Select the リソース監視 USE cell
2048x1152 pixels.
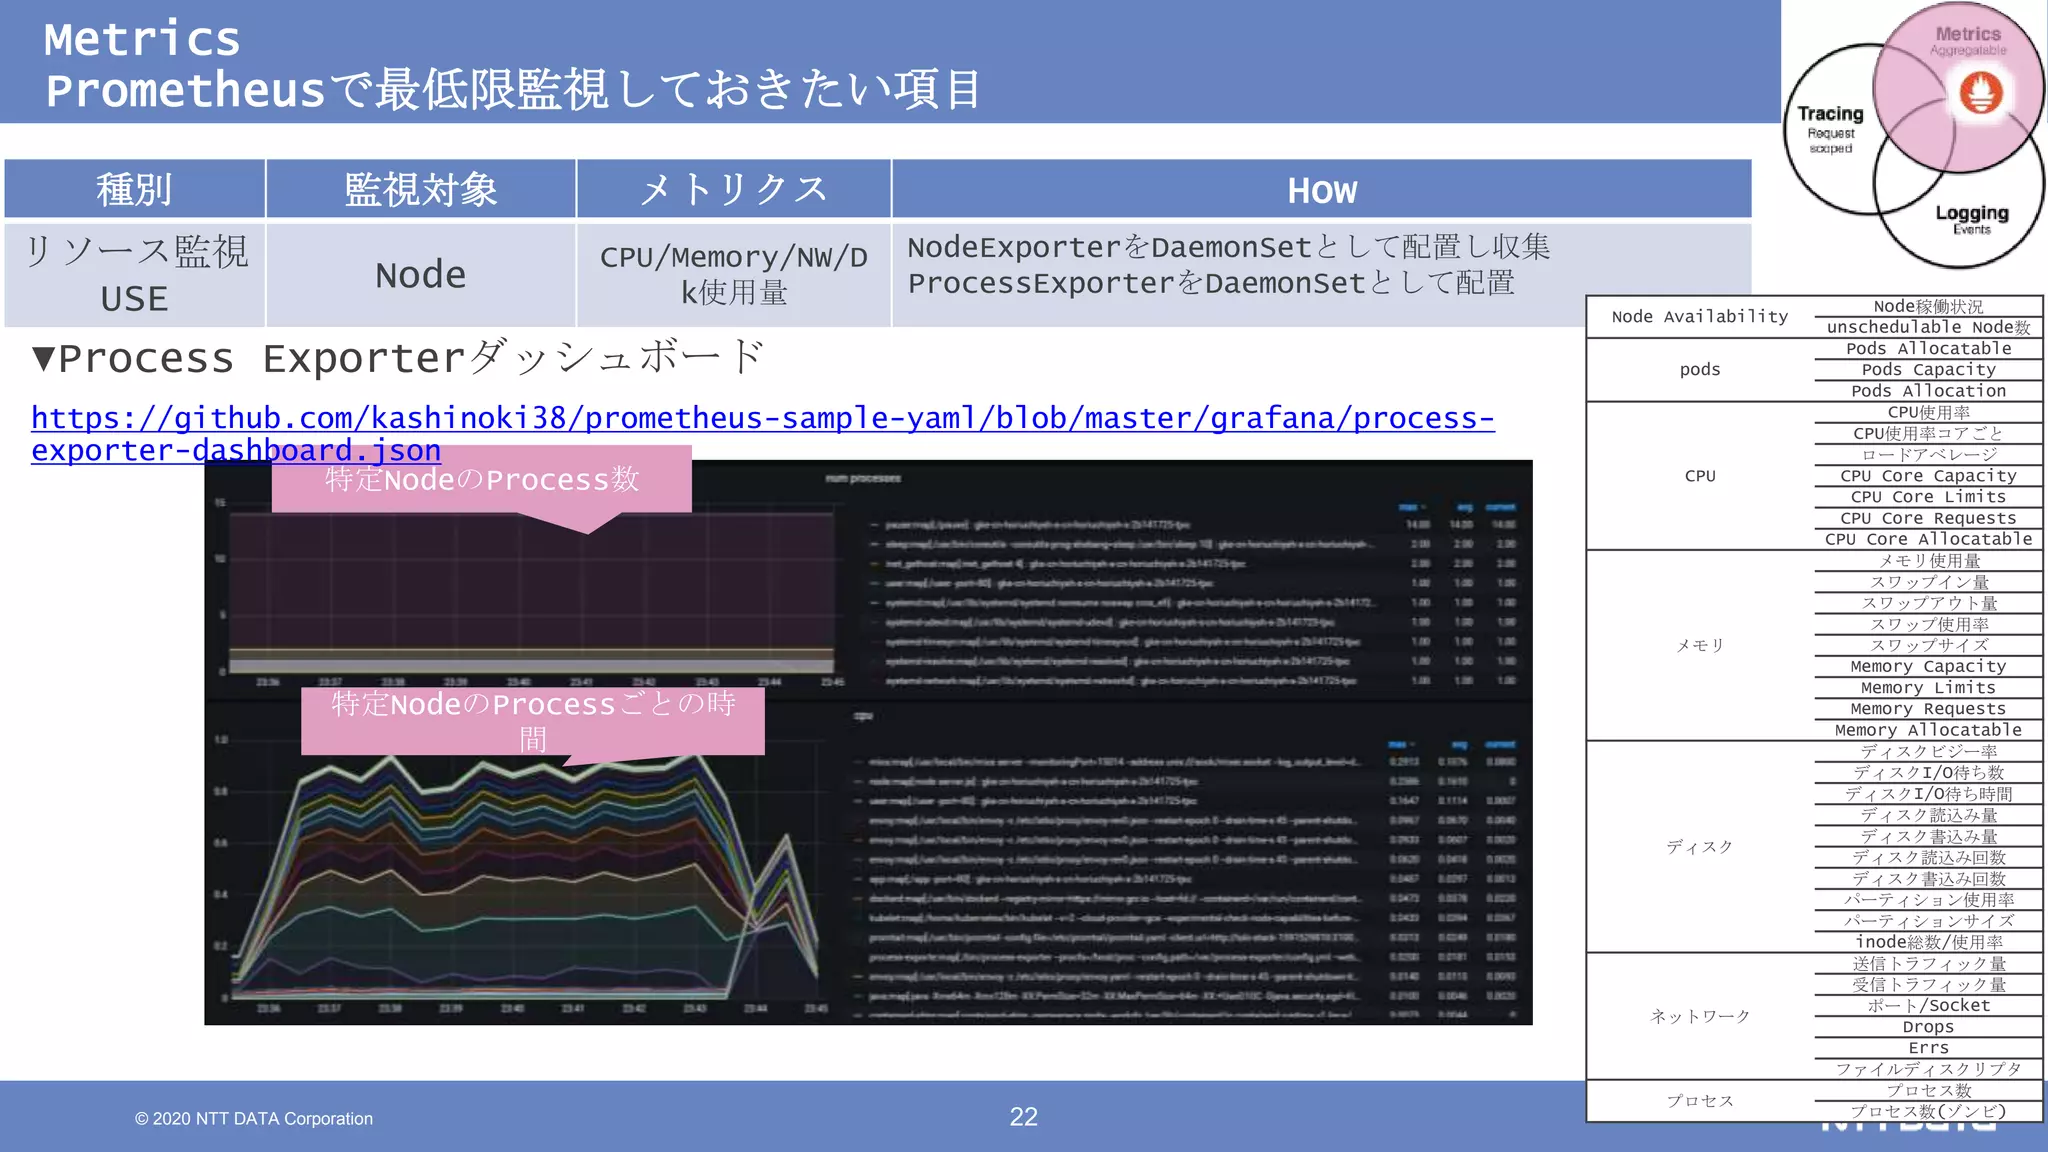click(134, 275)
